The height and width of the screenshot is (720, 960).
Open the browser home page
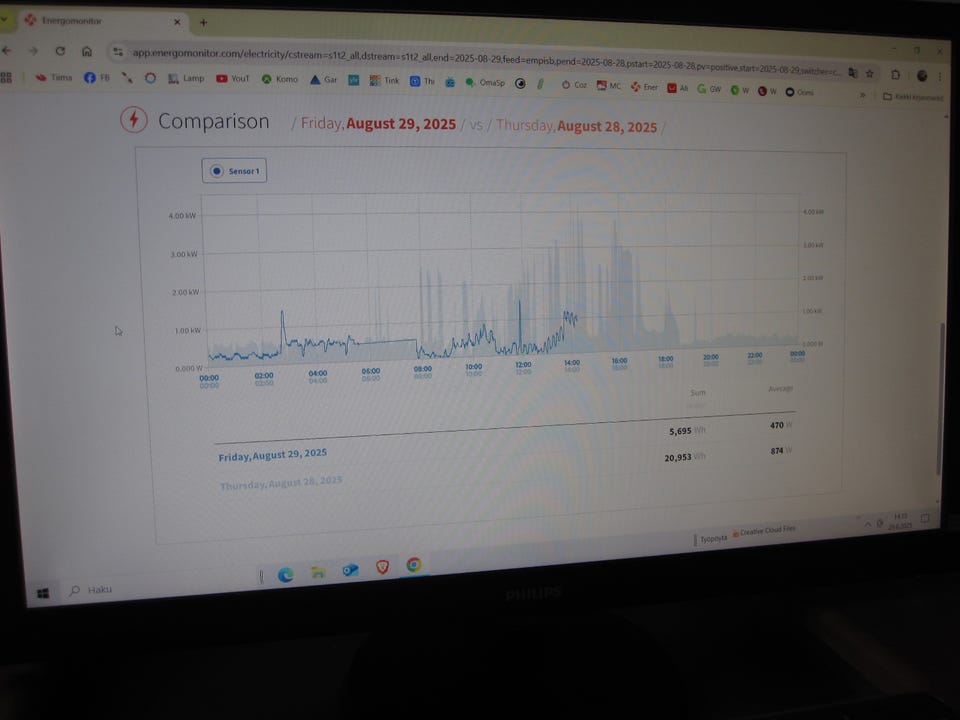[87, 51]
